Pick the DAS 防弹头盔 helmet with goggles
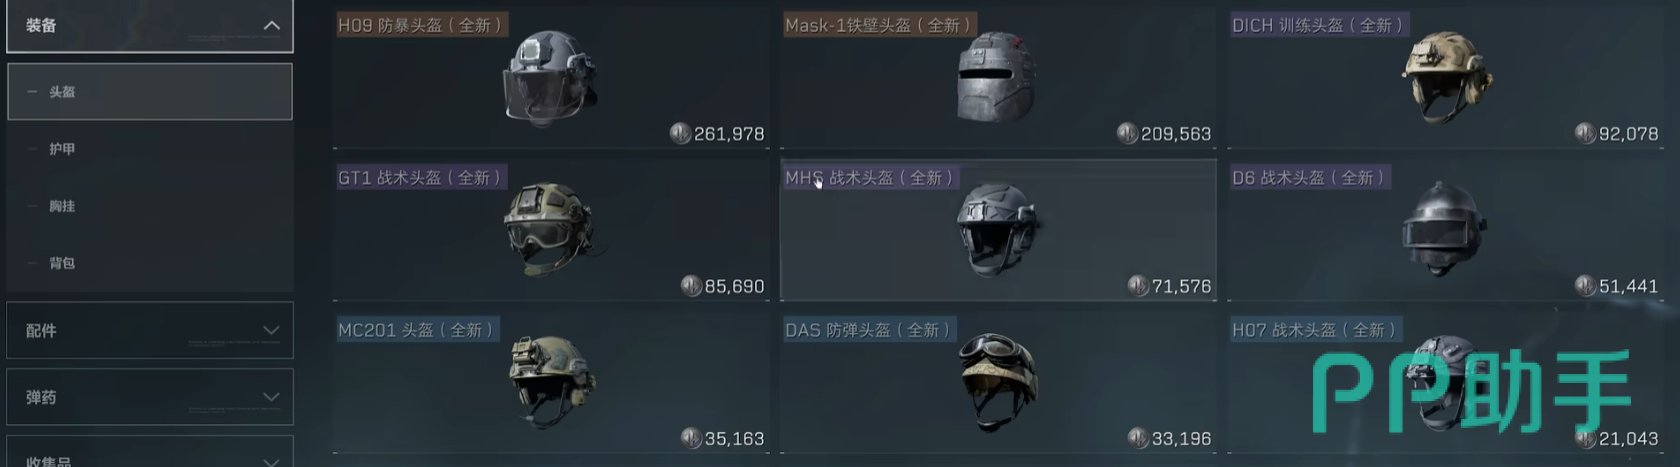1680x467 pixels. coord(997,381)
